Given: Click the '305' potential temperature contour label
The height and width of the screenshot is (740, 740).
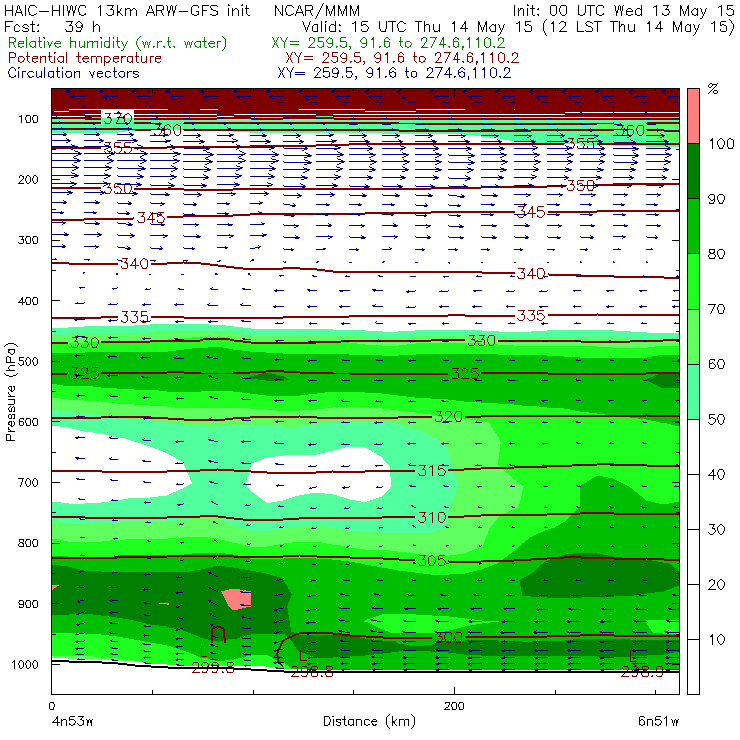Looking at the screenshot, I should 432,561.
